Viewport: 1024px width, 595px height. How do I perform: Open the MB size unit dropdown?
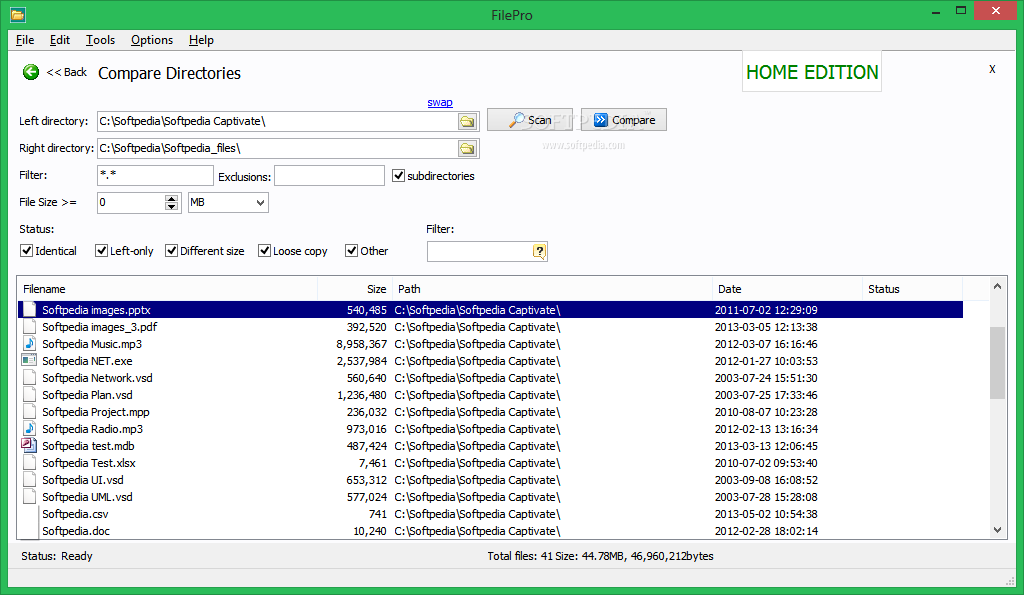[x=228, y=202]
